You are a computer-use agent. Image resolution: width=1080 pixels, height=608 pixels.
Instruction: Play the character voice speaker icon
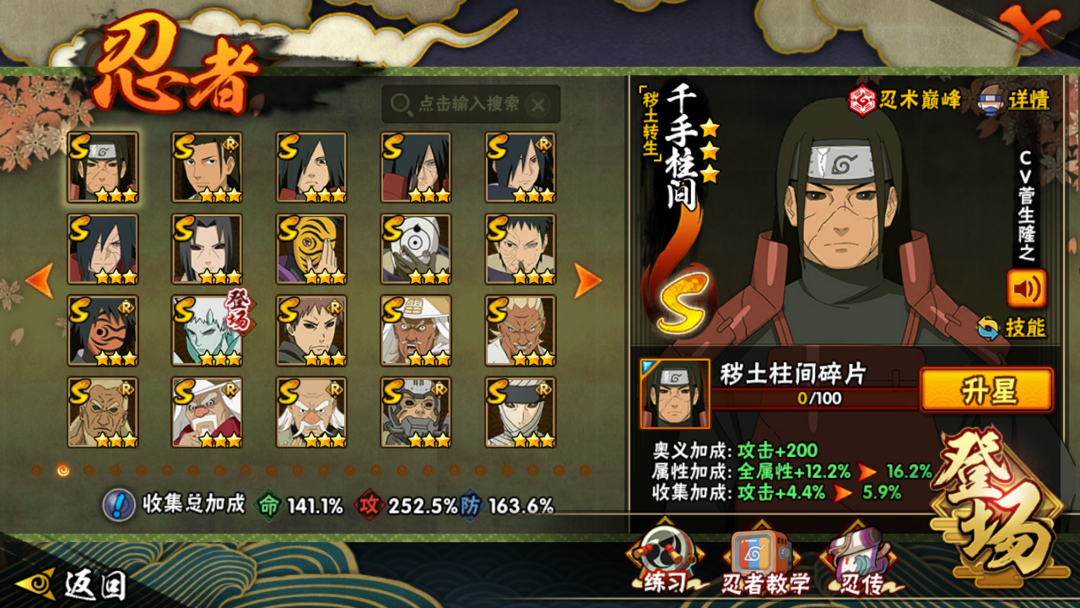1026,288
